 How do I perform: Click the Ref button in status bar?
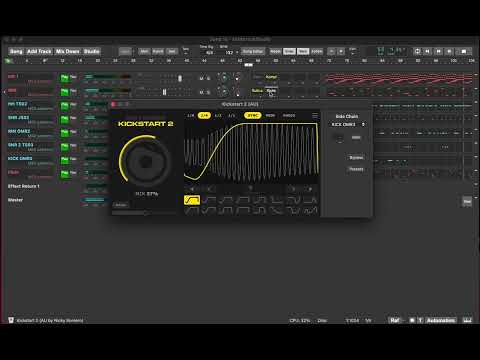[395, 320]
